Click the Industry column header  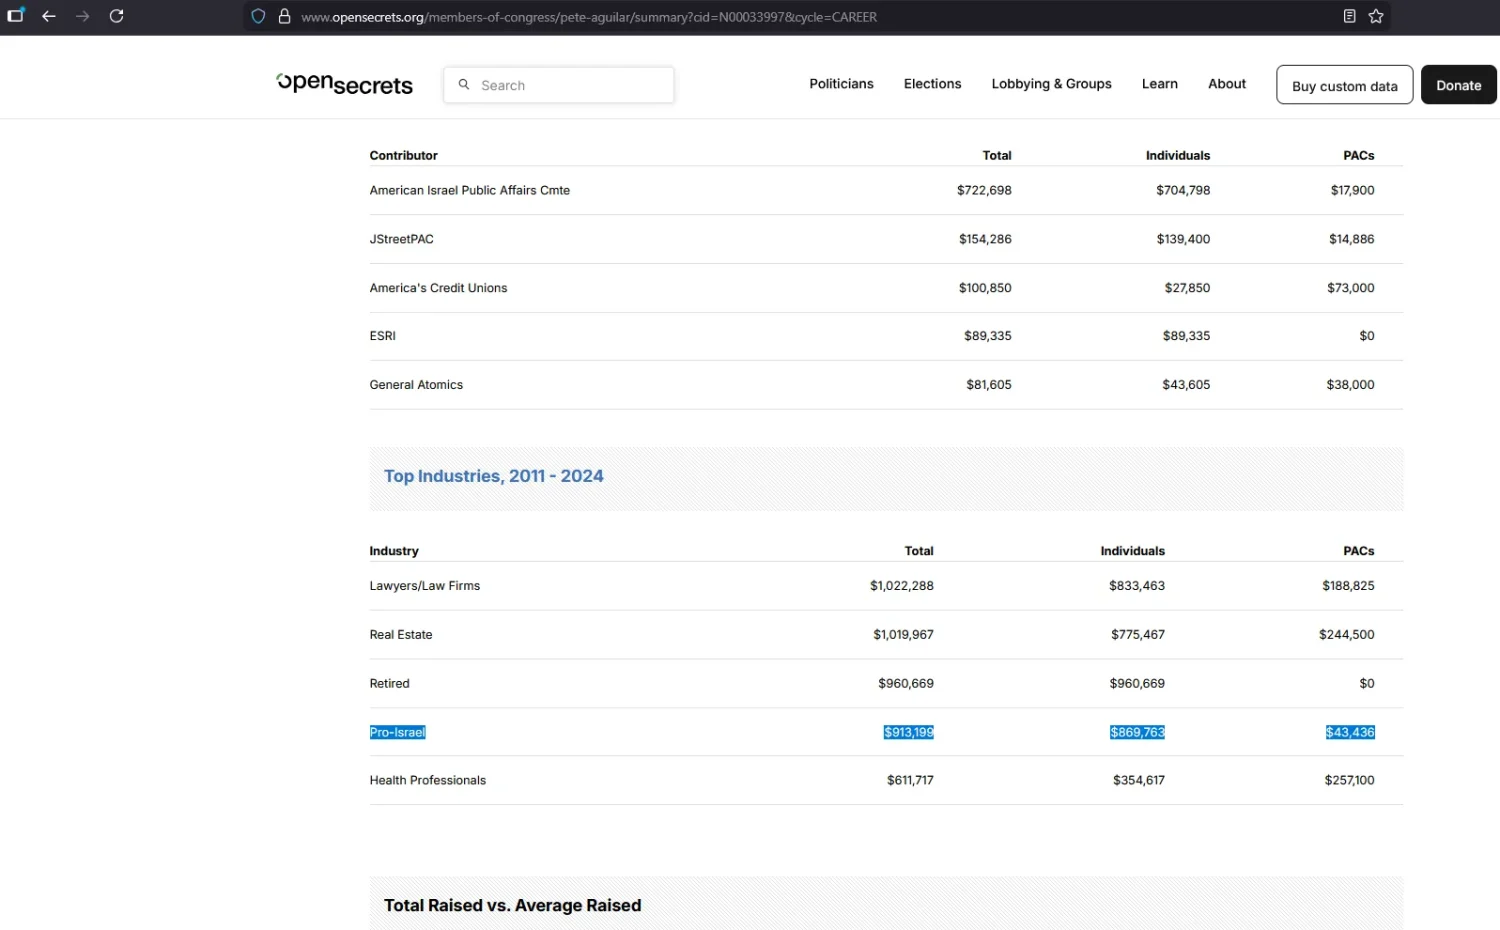(394, 551)
